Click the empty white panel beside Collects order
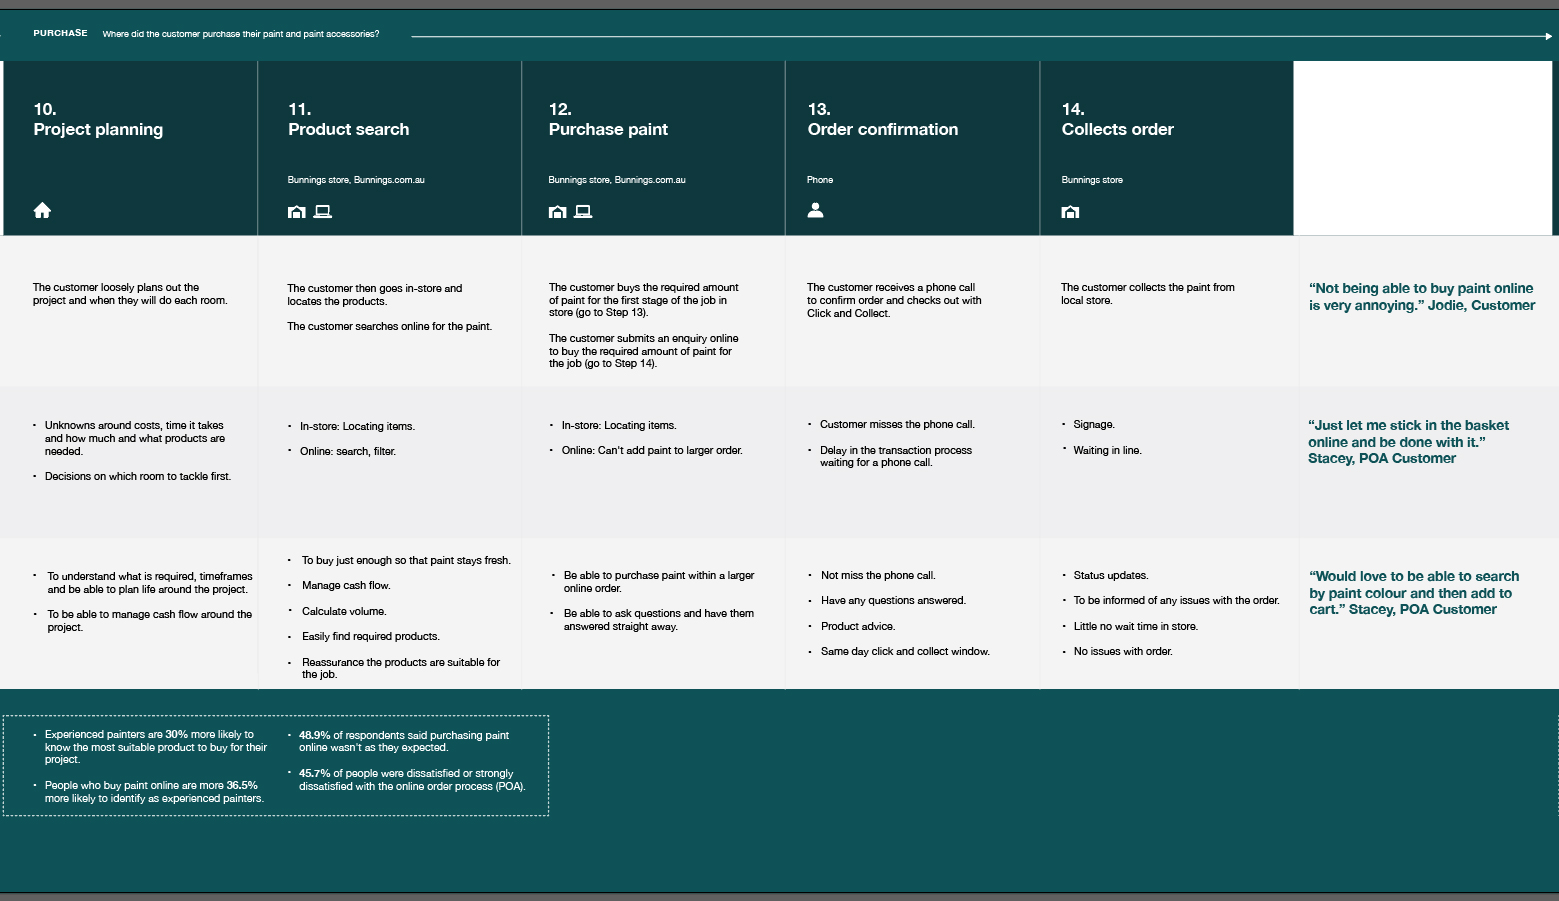 click(x=1422, y=148)
